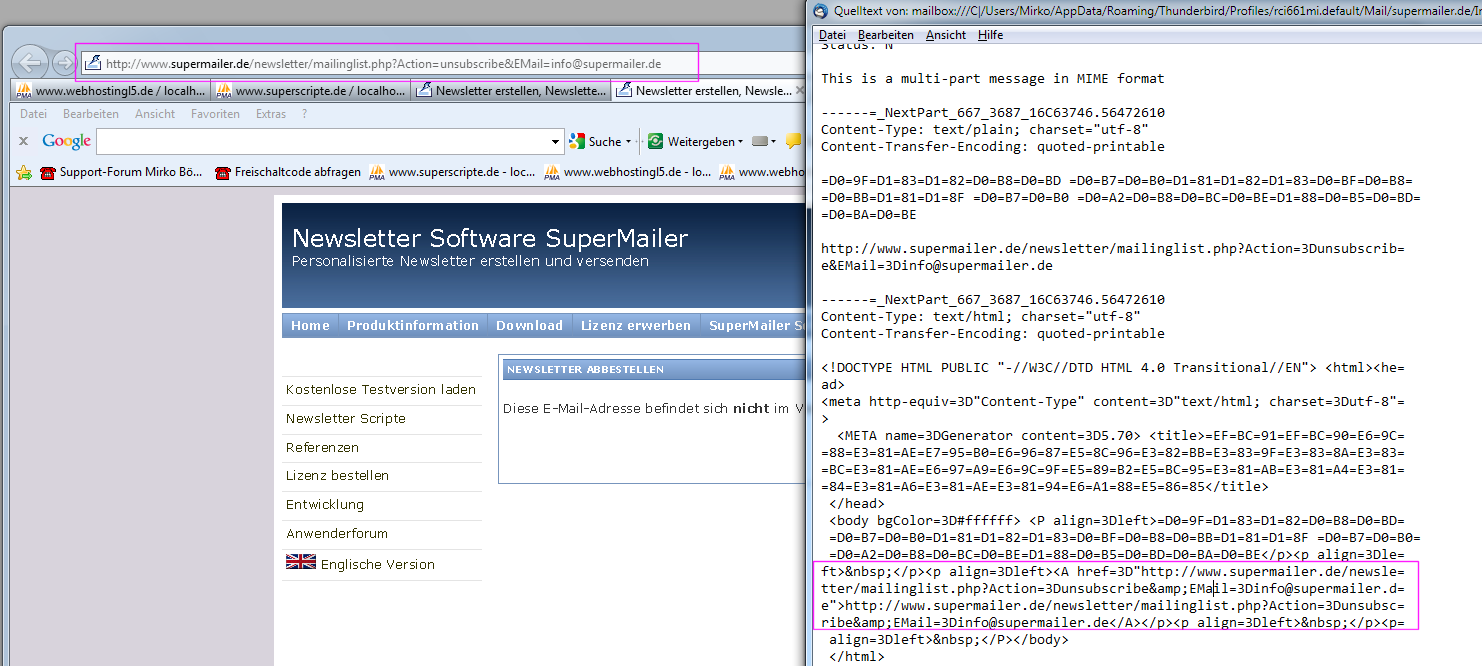The image size is (1482, 666).
Task: Click the Google toolbar logo
Action: [x=66, y=141]
